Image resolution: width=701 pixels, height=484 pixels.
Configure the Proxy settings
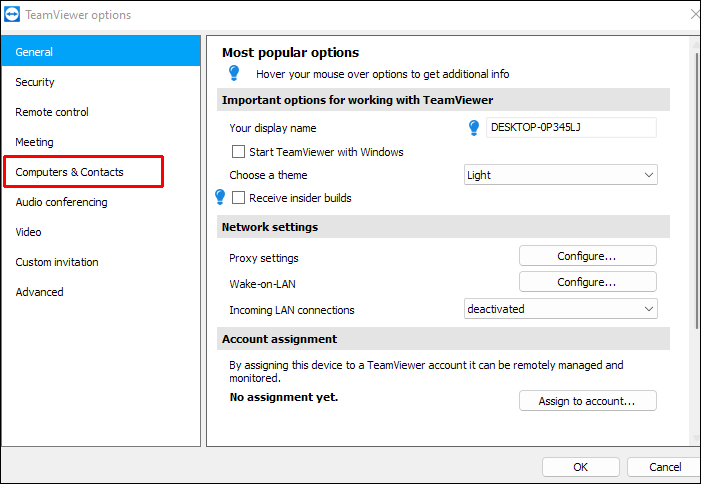(587, 256)
